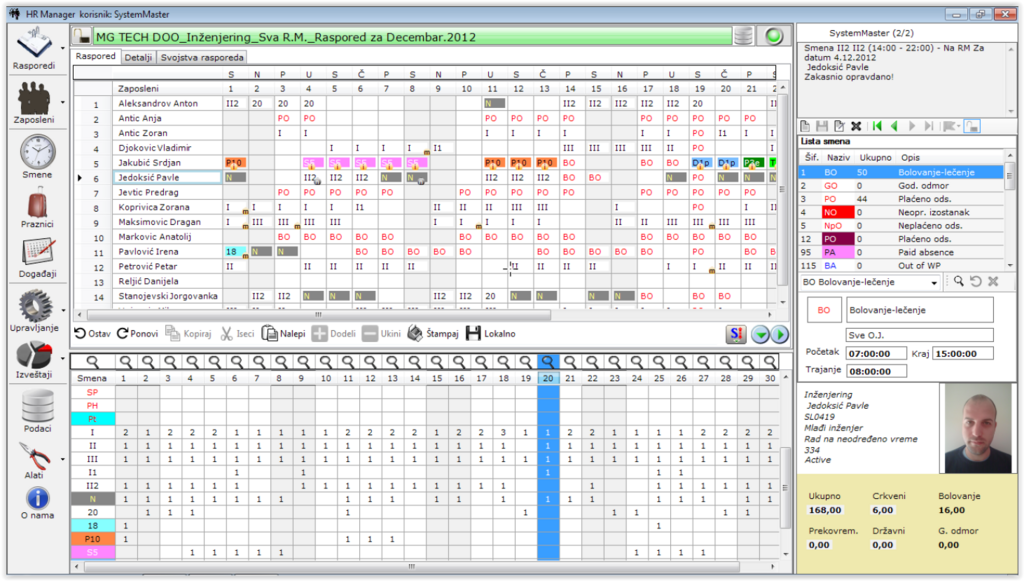
Task: Click the Podaci database icon
Action: (37, 408)
